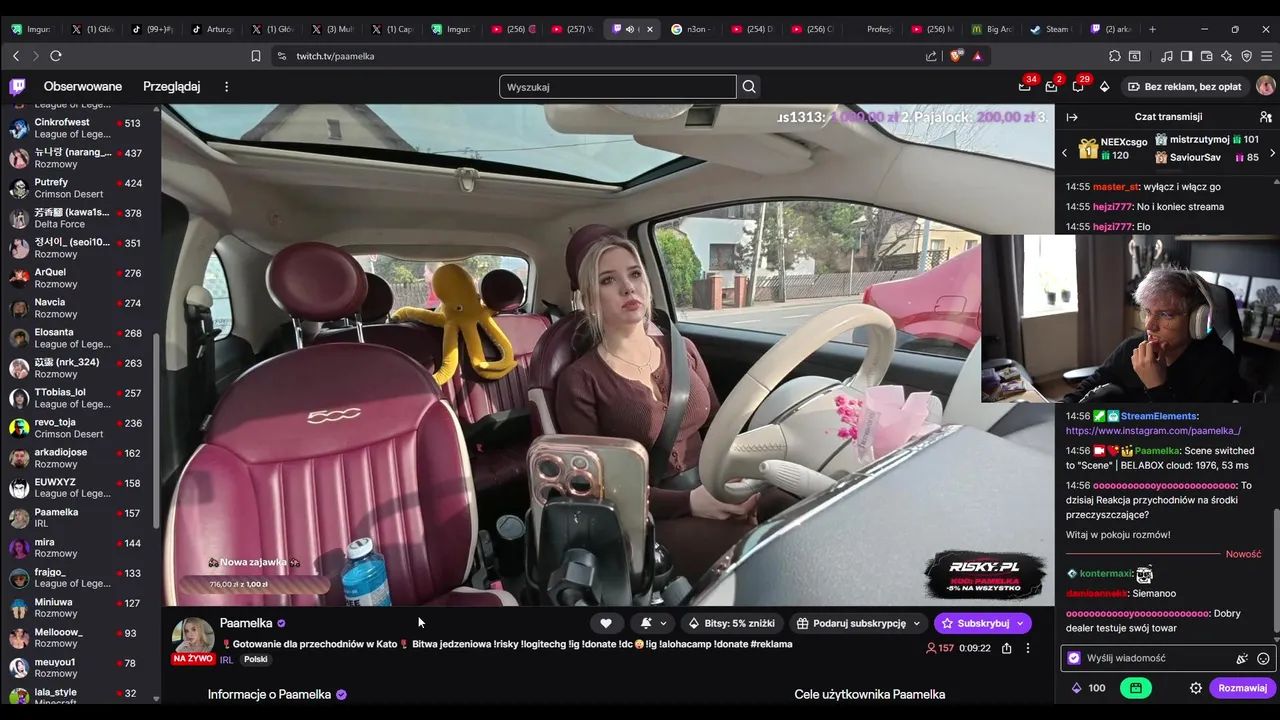Switch to the Obserwowane tab
The height and width of the screenshot is (720, 1280).
point(83,87)
